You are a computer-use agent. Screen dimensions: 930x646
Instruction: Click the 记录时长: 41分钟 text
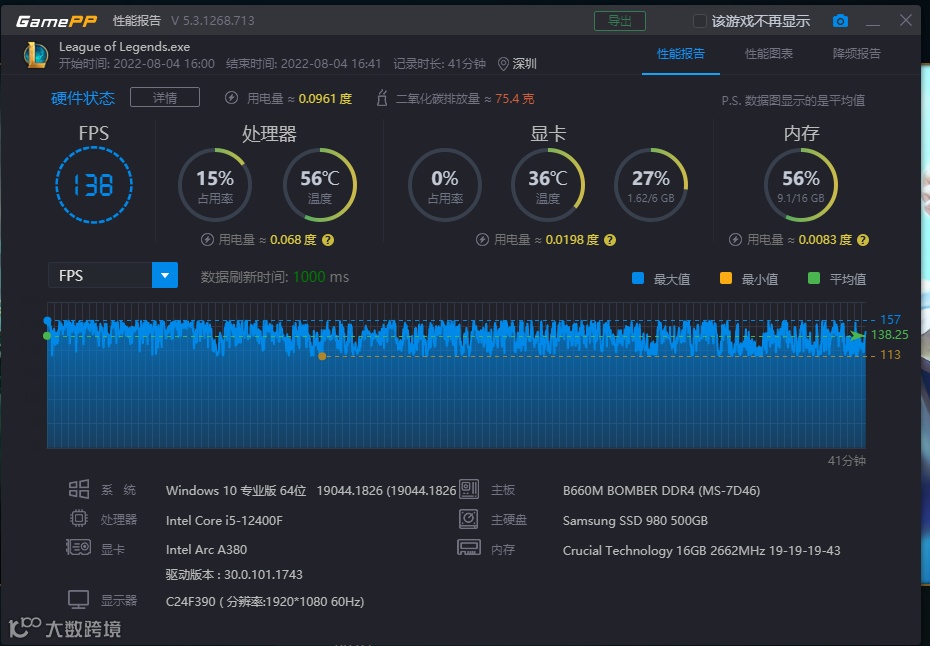point(439,64)
